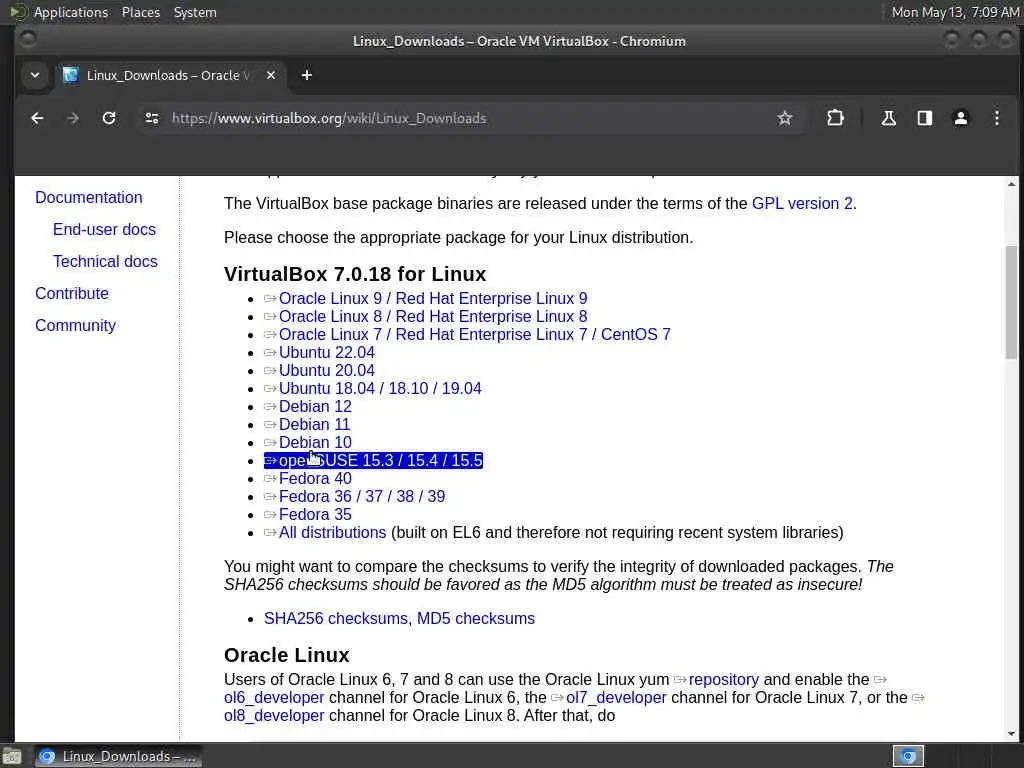The image size is (1024, 768).
Task: Click the Oracle Linux section heading
Action: tap(287, 655)
